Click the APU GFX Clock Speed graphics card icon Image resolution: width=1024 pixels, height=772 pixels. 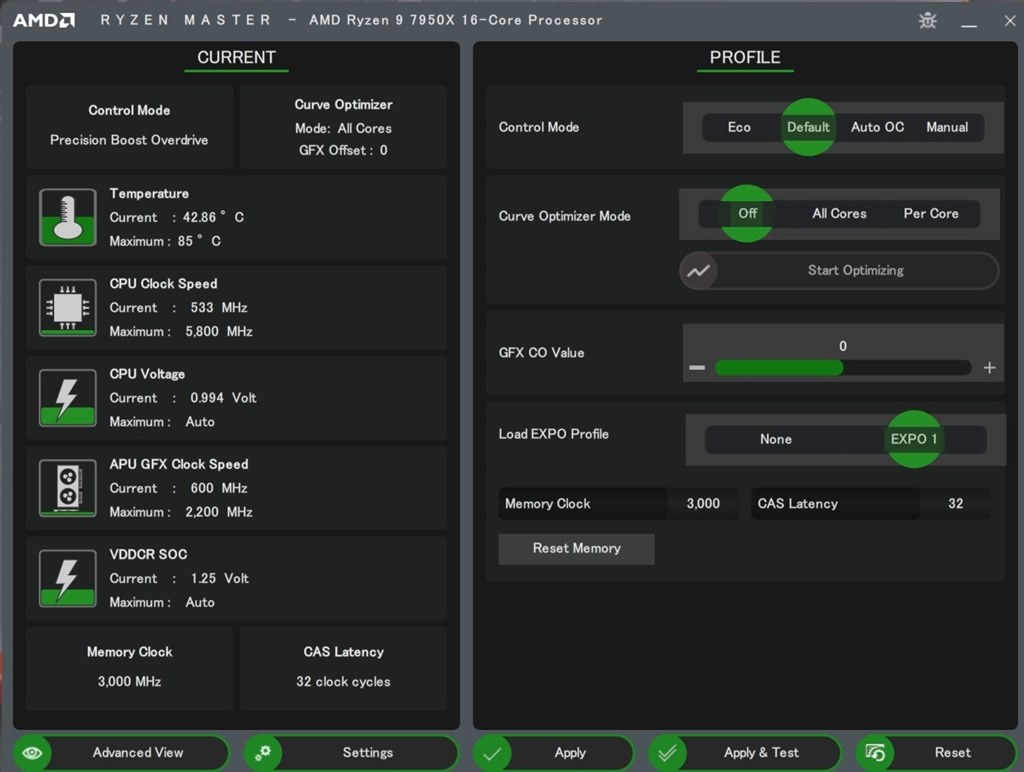tap(67, 488)
